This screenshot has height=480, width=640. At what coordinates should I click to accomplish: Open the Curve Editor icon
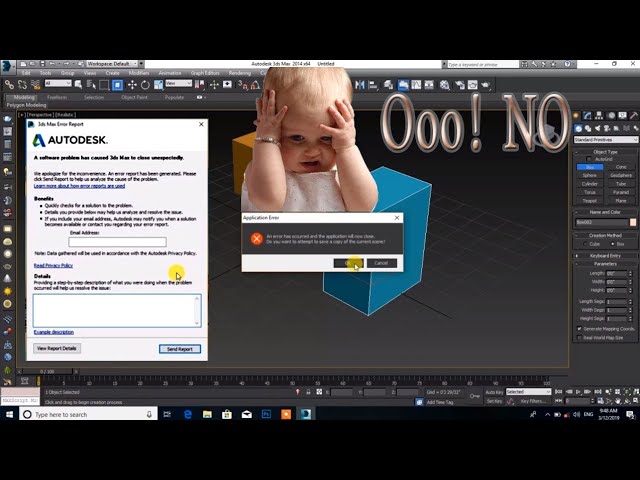416,84
